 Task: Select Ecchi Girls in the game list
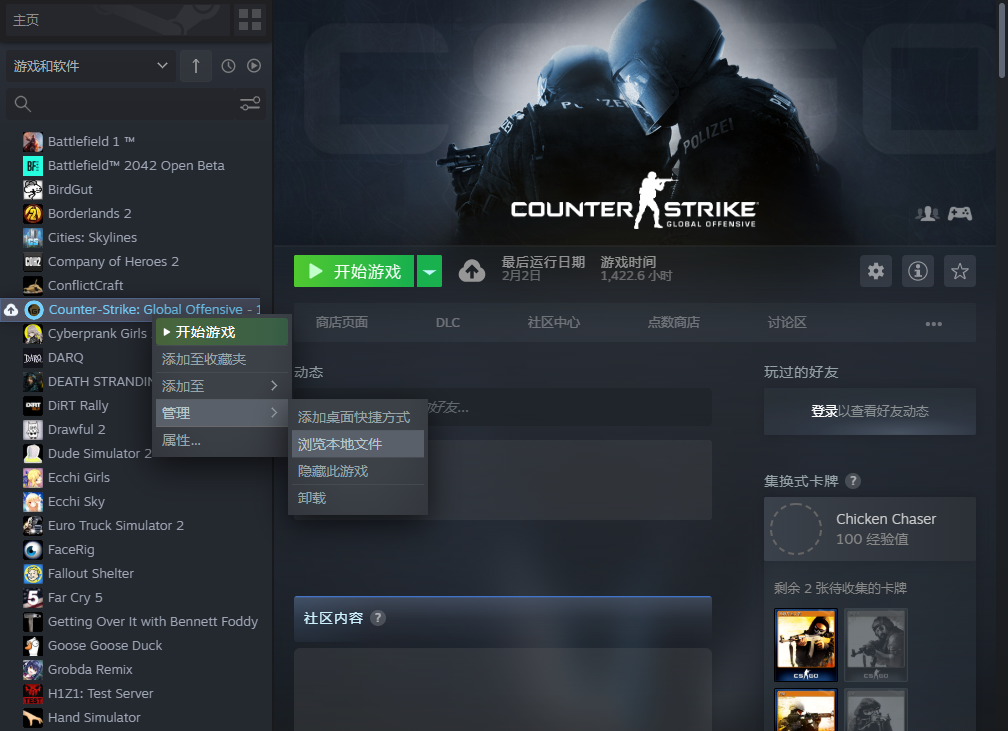coord(78,478)
